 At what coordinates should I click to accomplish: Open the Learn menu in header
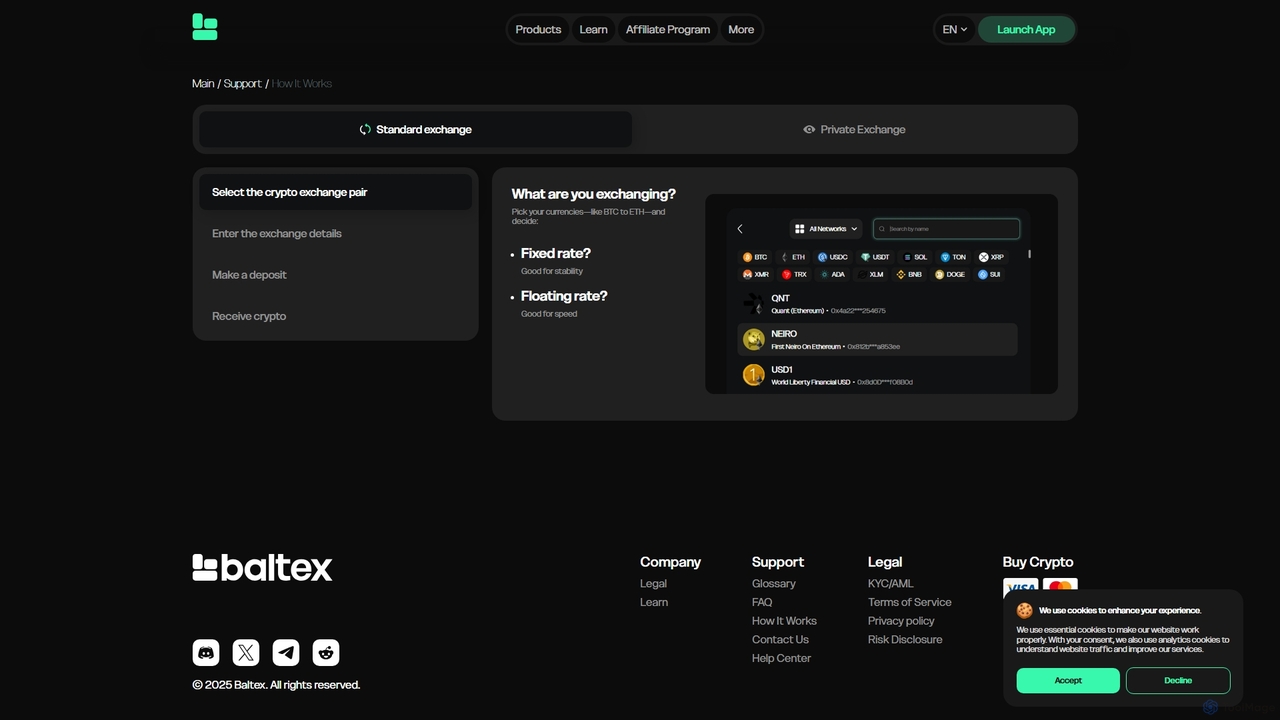point(593,29)
